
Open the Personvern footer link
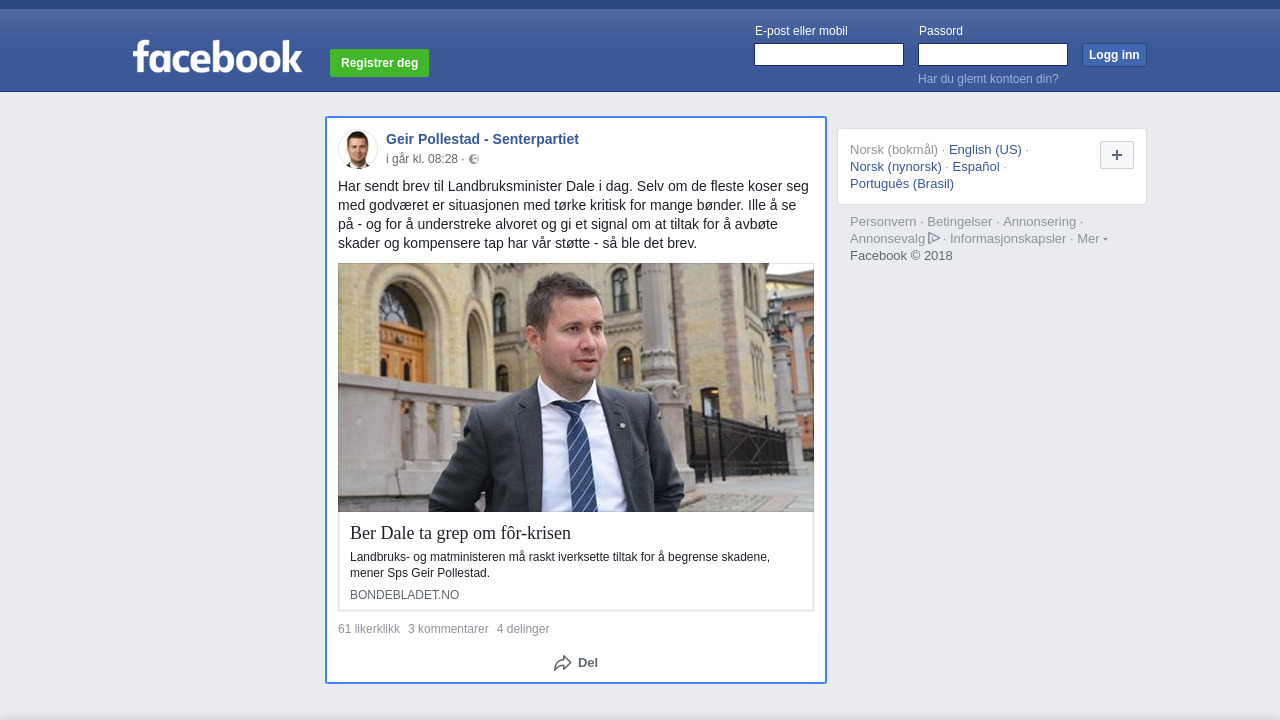click(x=883, y=222)
